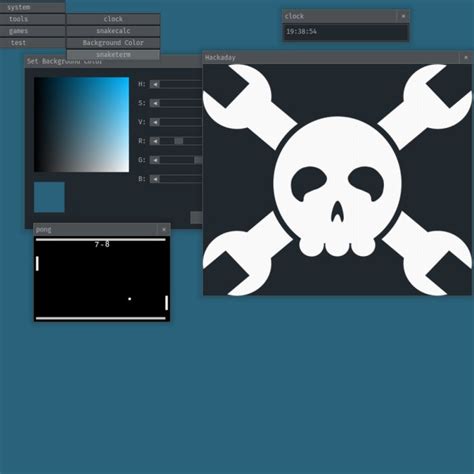Click the R slider handle
Viewport: 474px width, 474px height.
point(179,141)
